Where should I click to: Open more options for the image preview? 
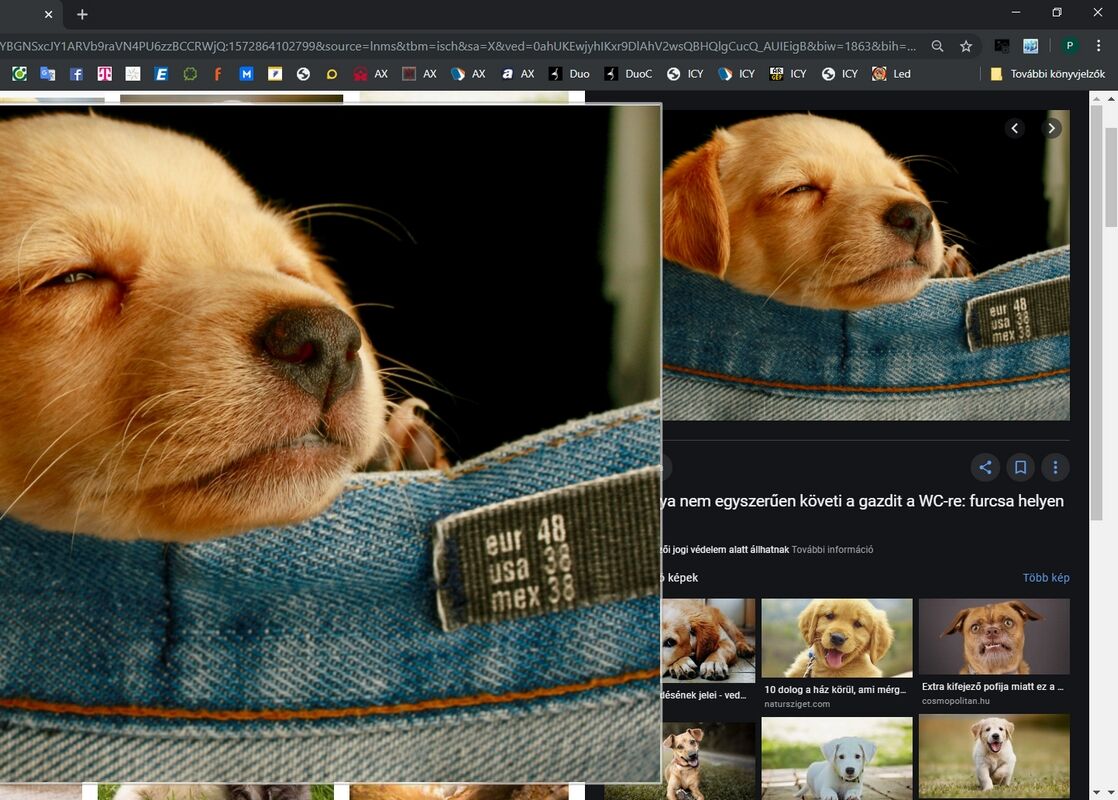click(1055, 467)
